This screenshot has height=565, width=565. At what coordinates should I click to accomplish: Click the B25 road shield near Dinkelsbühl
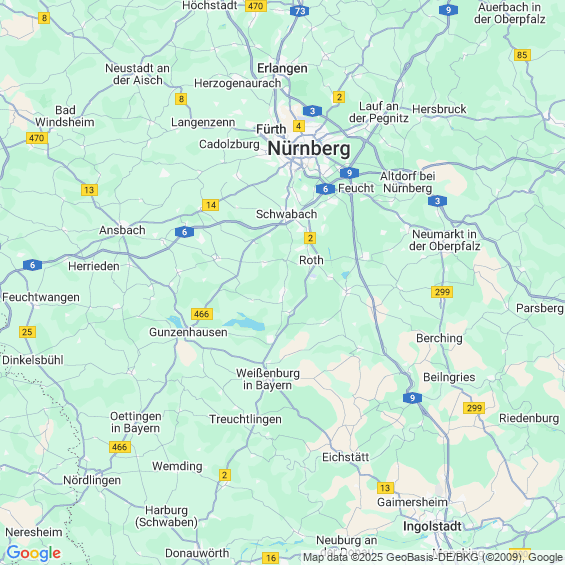(27, 332)
